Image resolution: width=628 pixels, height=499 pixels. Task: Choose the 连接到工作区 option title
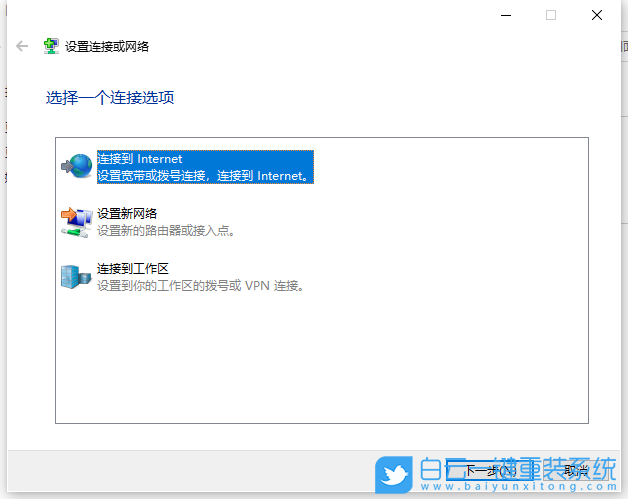(x=133, y=268)
